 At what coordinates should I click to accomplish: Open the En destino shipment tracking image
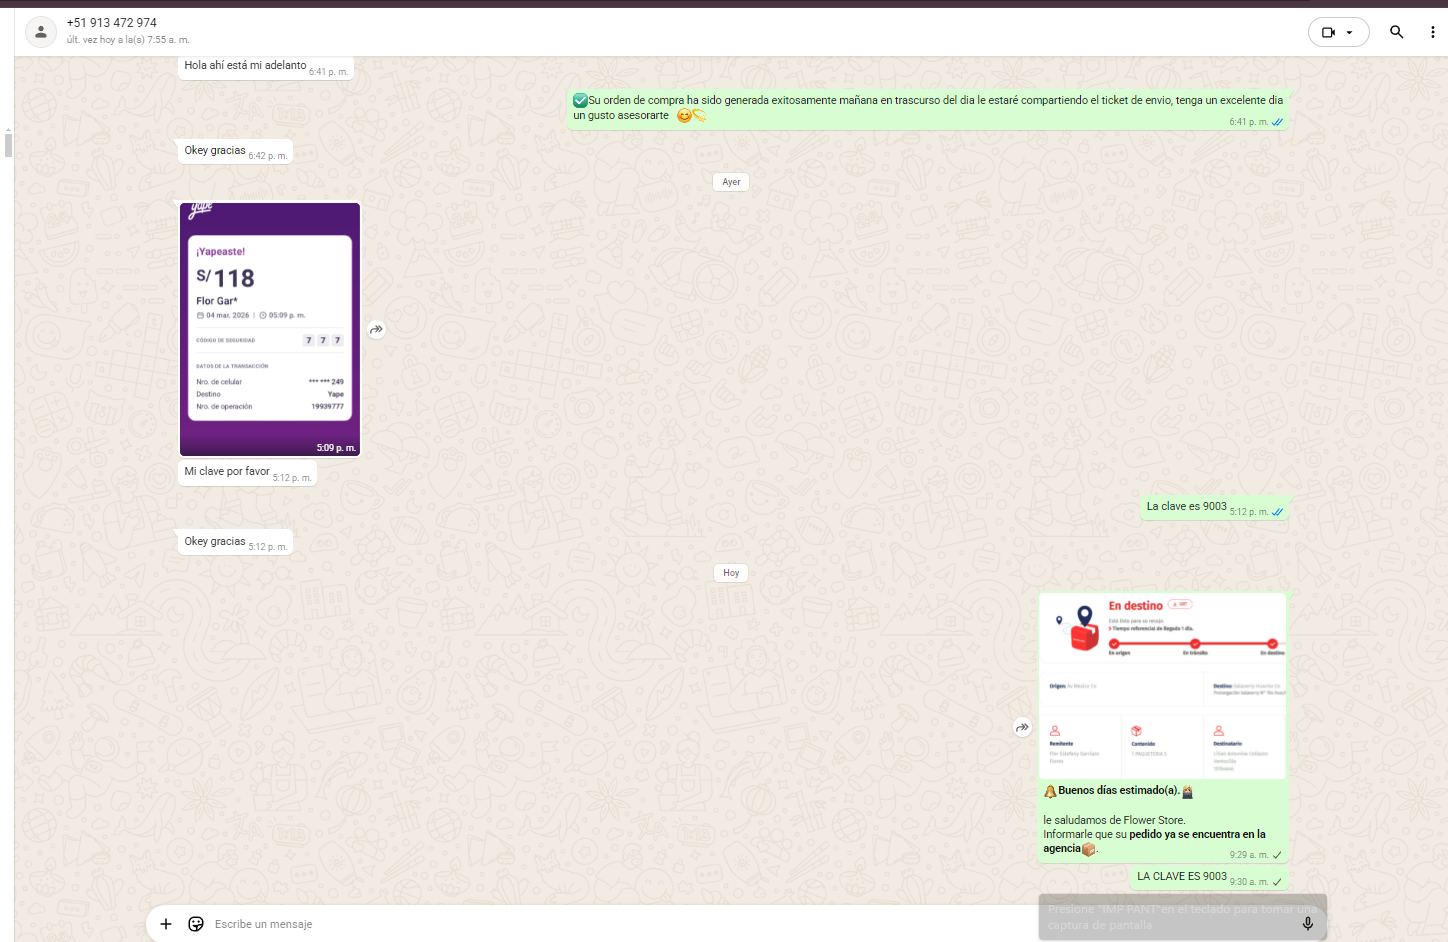point(1162,685)
